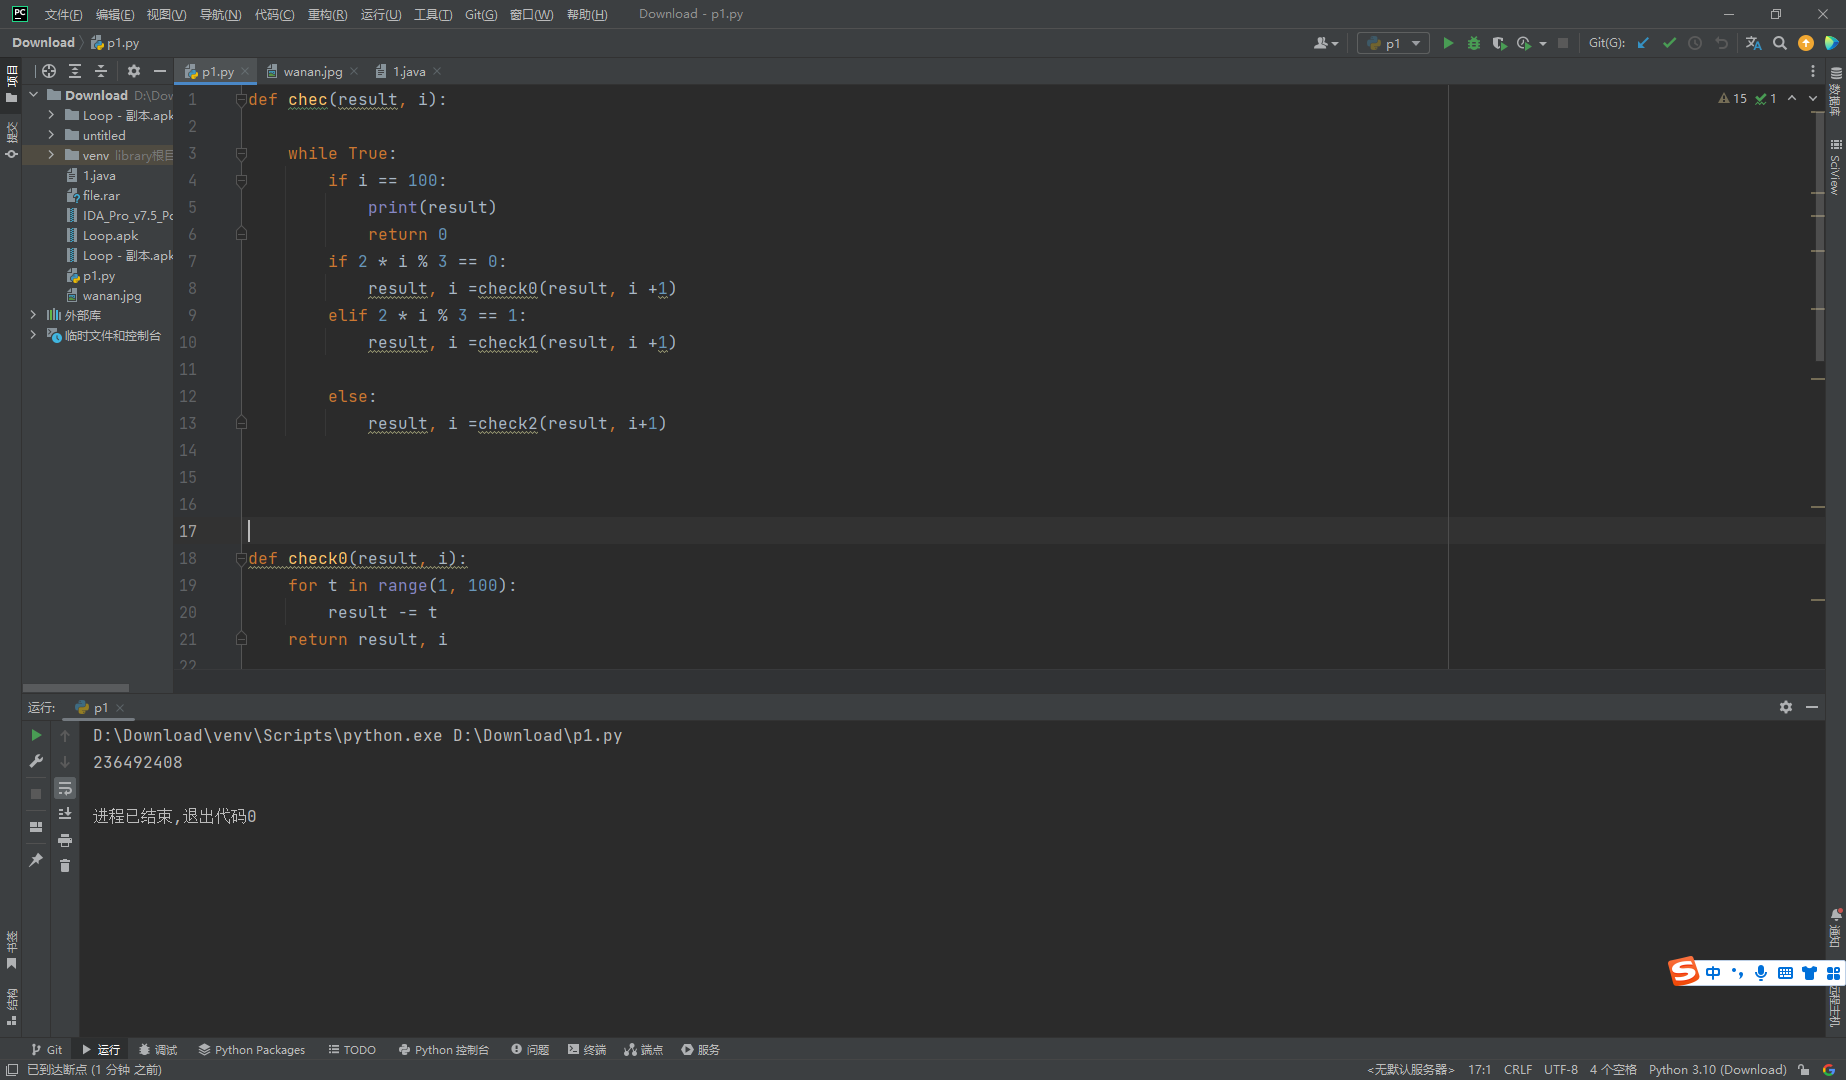Expand 临时文件和控制台 node

point(34,335)
